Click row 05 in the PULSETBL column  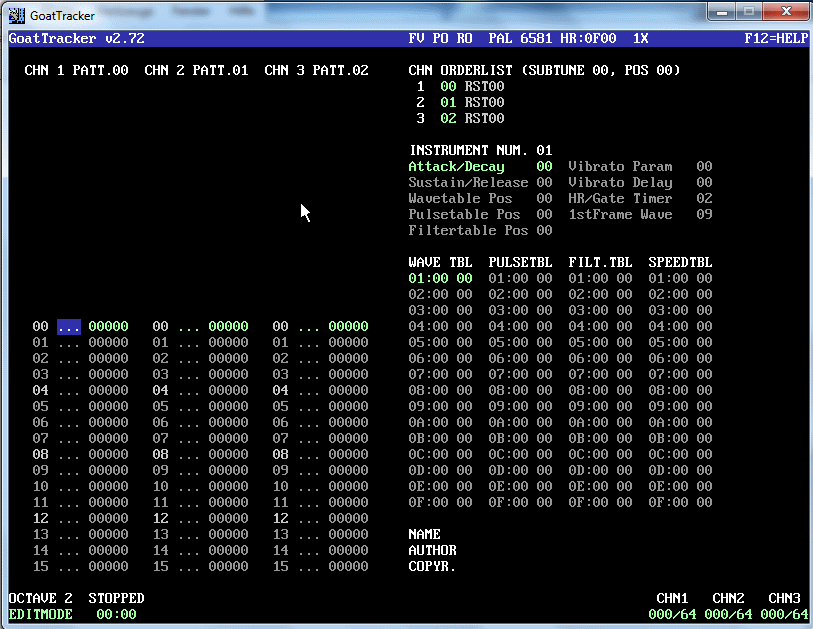520,343
